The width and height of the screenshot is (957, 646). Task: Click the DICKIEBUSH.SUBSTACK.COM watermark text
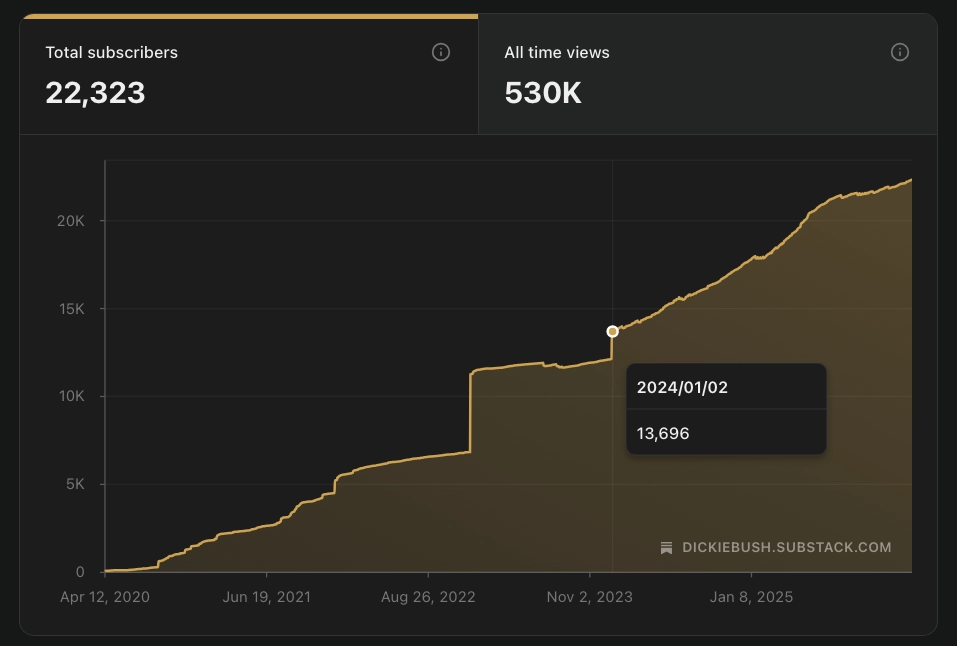pyautogui.click(x=787, y=547)
